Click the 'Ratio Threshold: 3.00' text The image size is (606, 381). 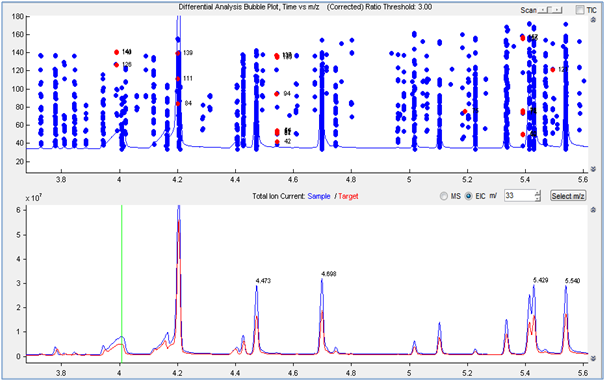click(x=399, y=7)
